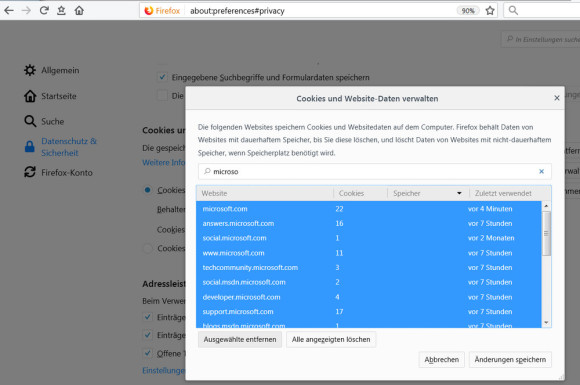Select the social.msdn.microsoft.com row
580x385 pixels.
click(369, 282)
